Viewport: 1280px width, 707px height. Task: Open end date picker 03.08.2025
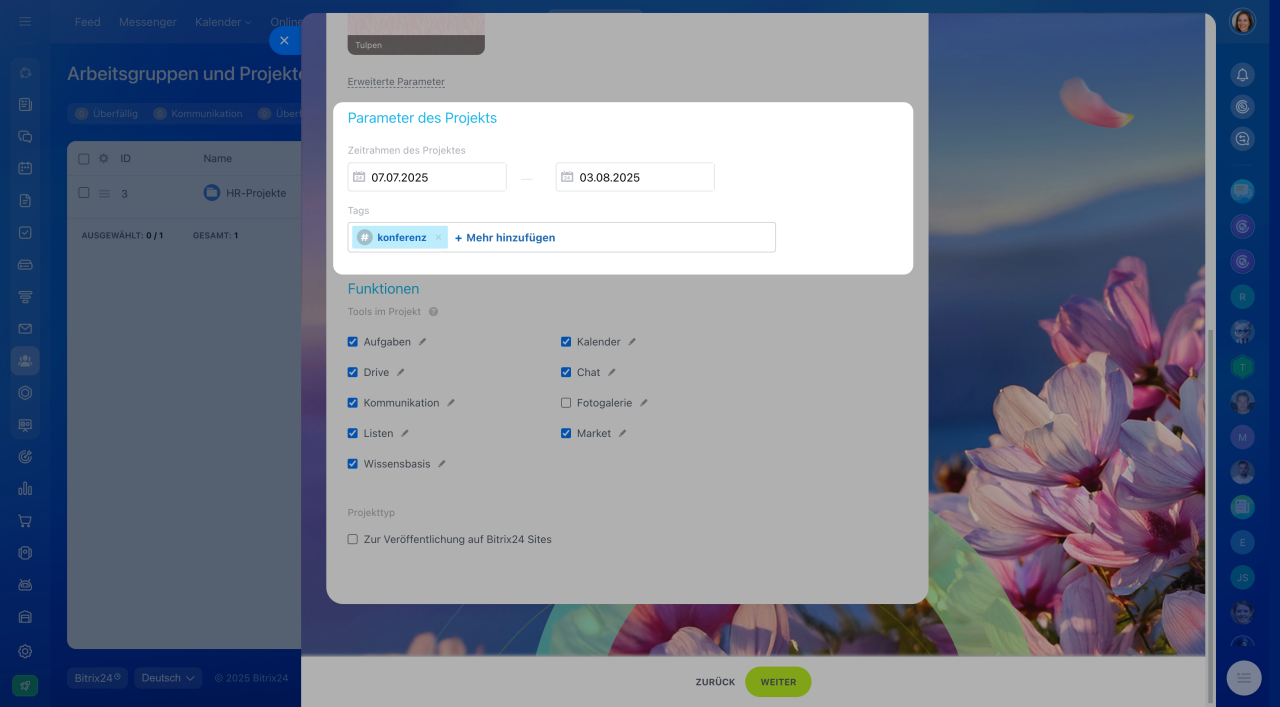pos(635,177)
